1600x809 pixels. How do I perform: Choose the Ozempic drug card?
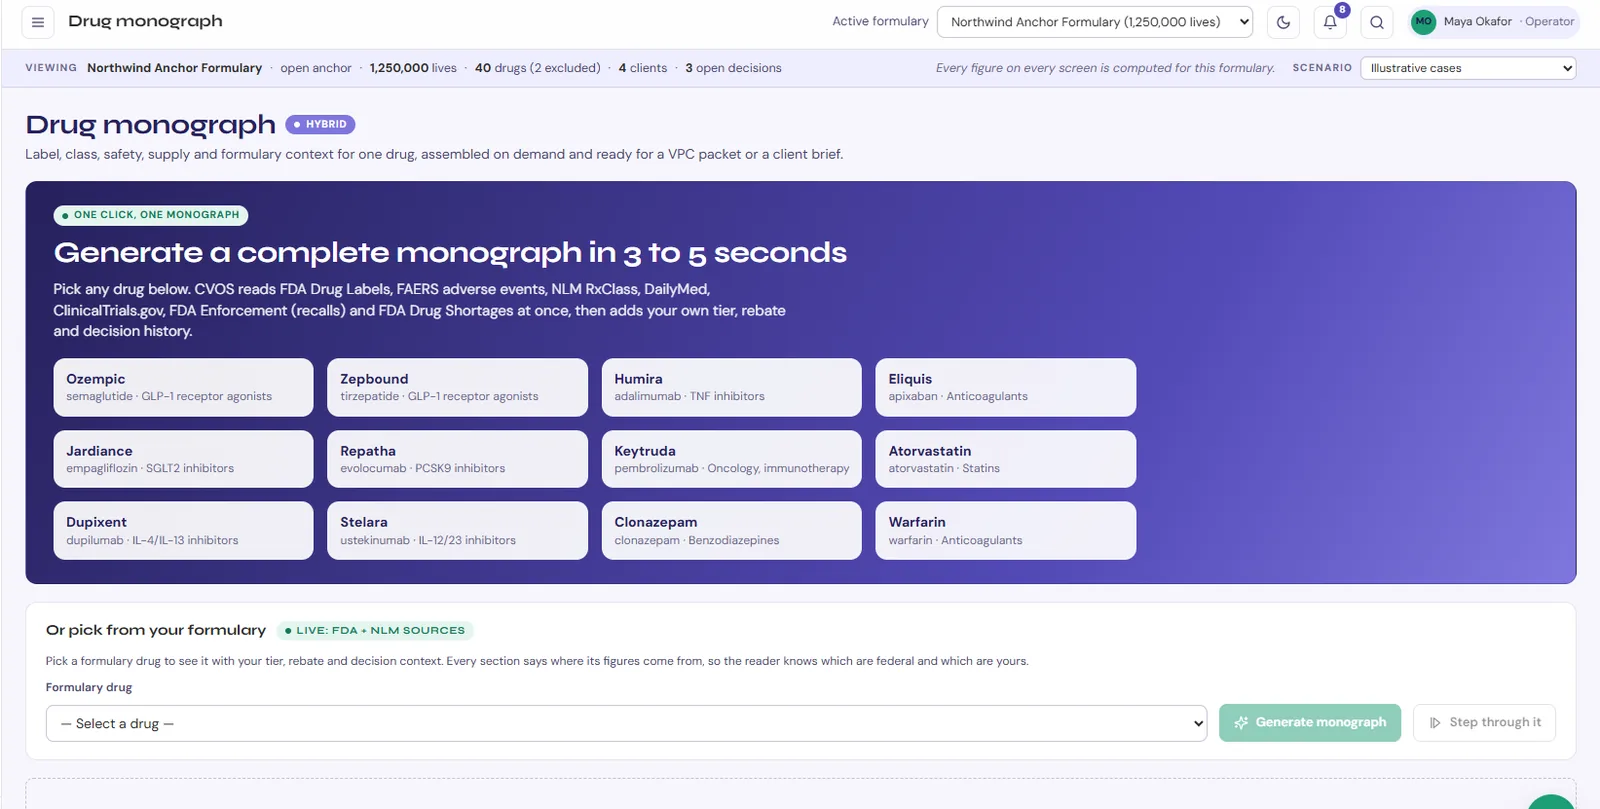183,387
